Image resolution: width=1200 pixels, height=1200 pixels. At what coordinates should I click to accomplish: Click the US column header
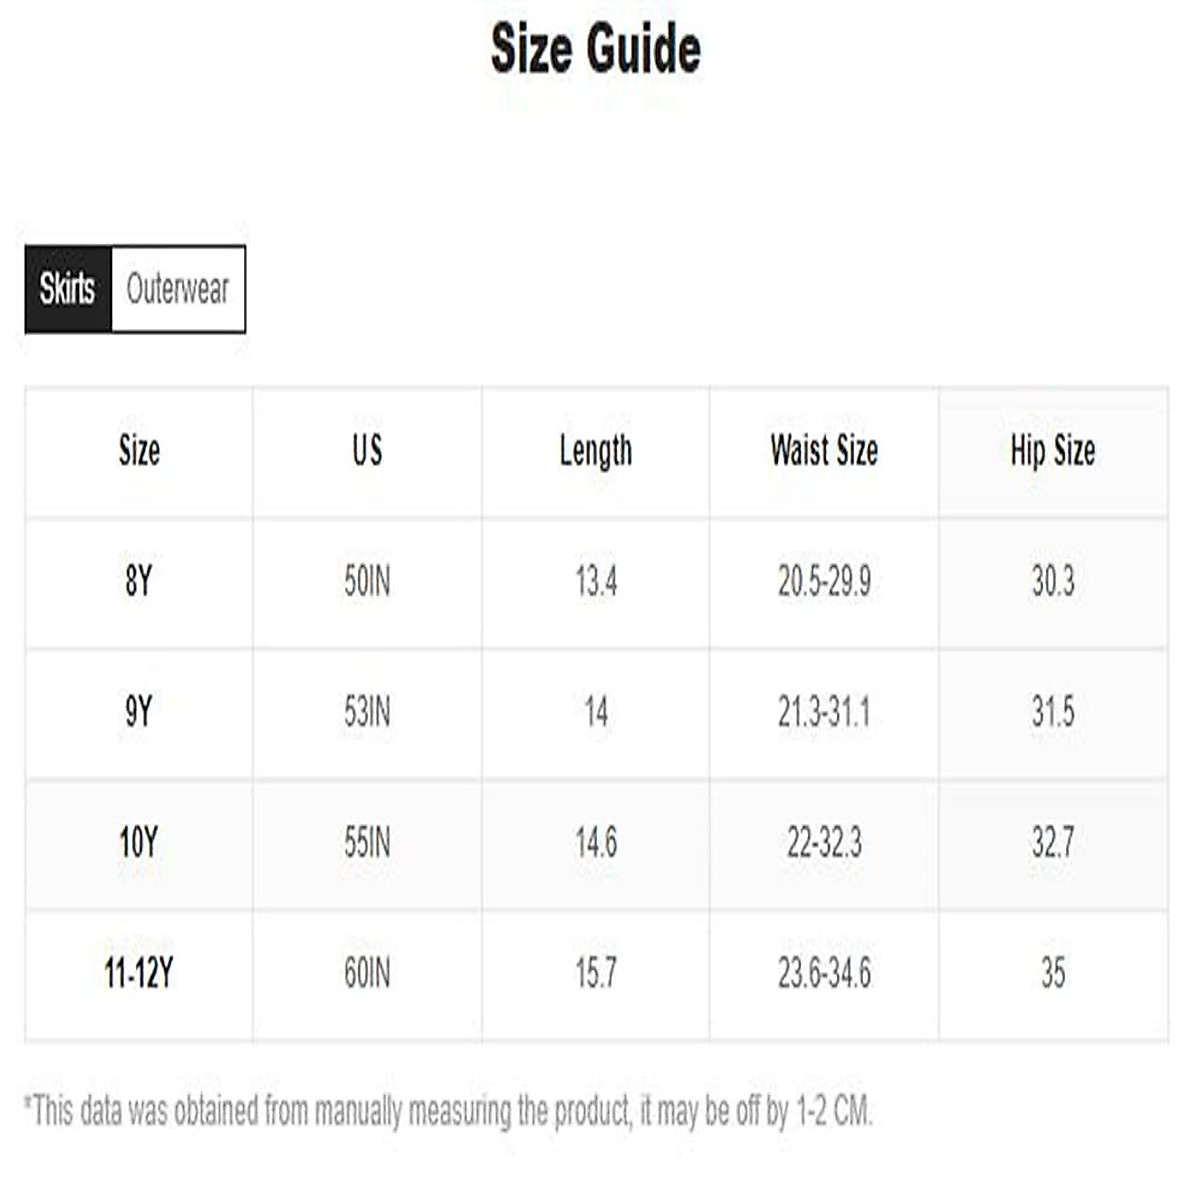pyautogui.click(x=367, y=451)
